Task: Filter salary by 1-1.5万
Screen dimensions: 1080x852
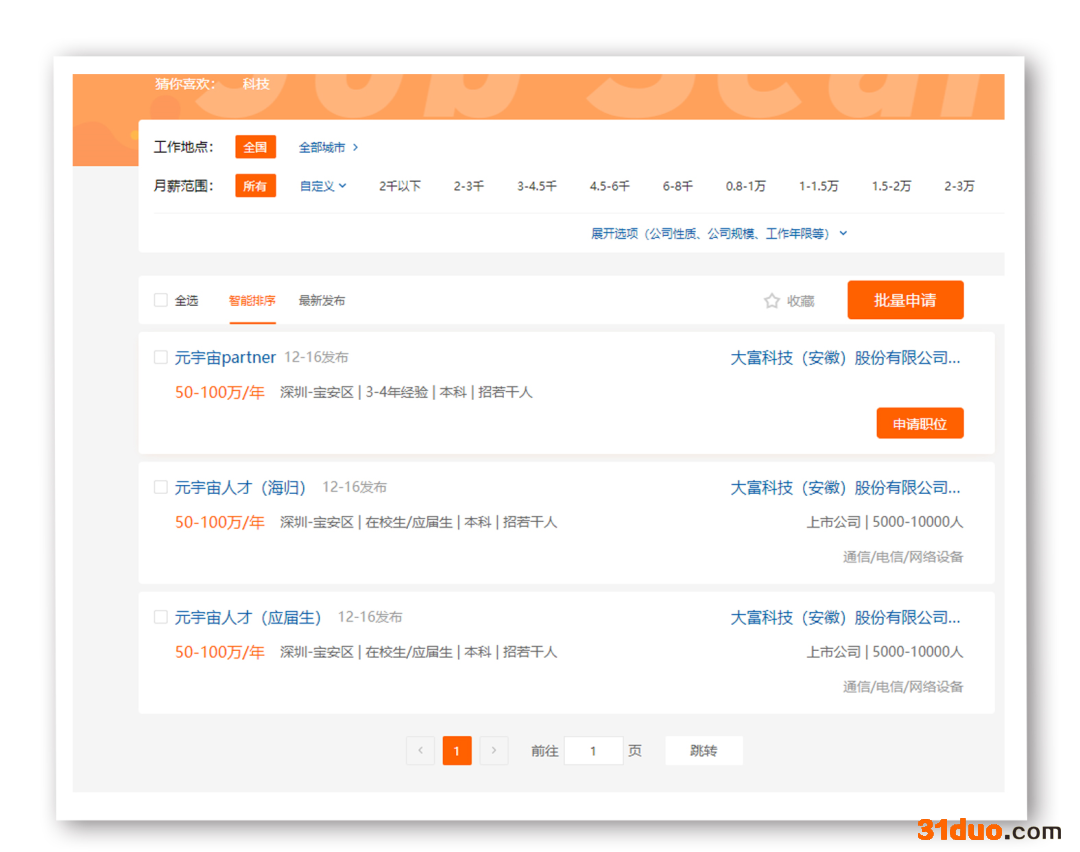Action: [818, 186]
